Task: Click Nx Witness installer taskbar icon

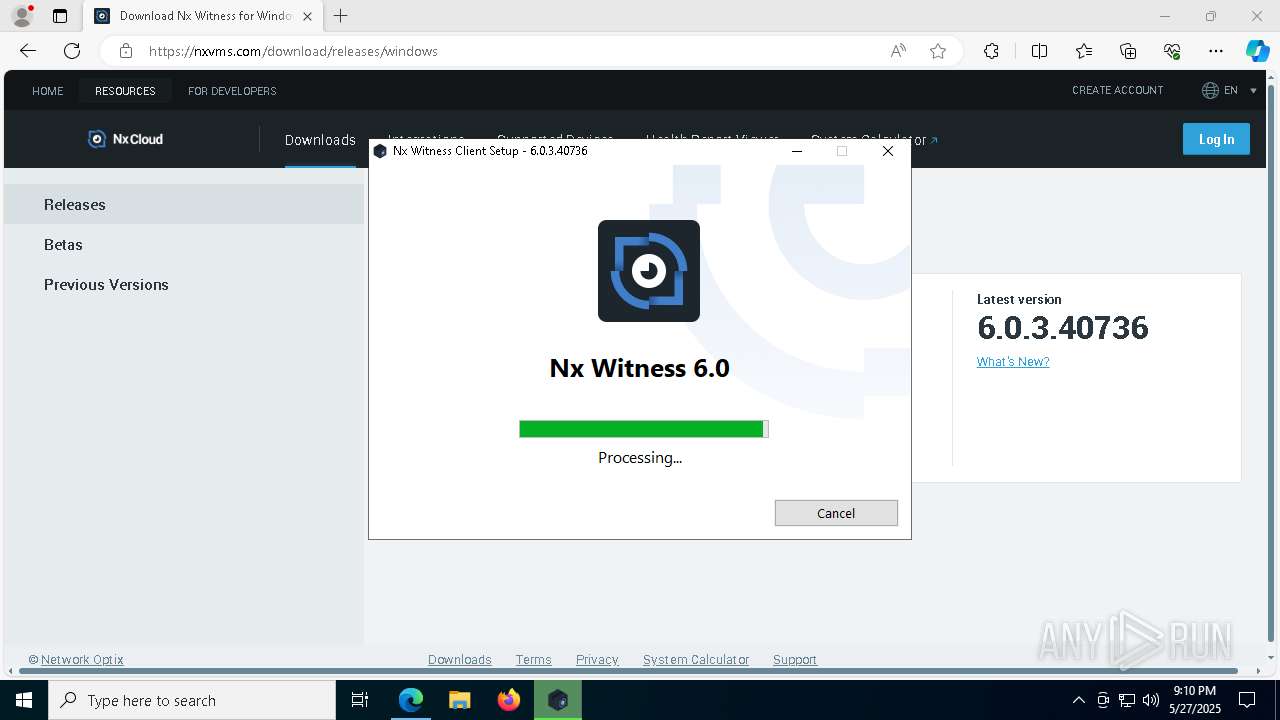Action: tap(558, 700)
